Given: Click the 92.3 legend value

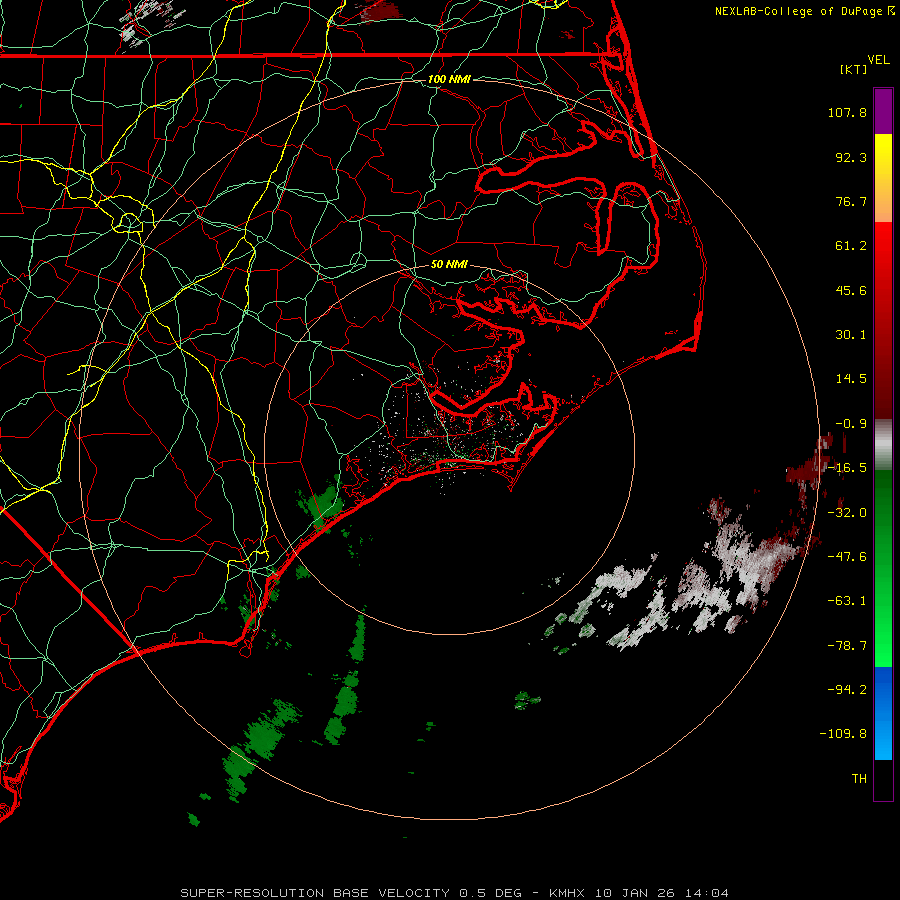Looking at the screenshot, I should [x=851, y=157].
